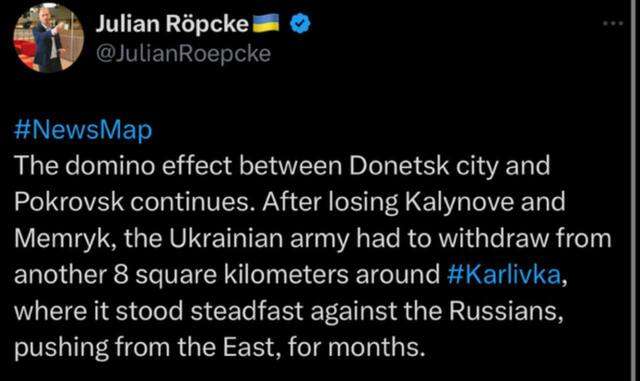The image size is (640, 381).
Task: Click the word steadfast in the tweet
Action: pos(247,311)
